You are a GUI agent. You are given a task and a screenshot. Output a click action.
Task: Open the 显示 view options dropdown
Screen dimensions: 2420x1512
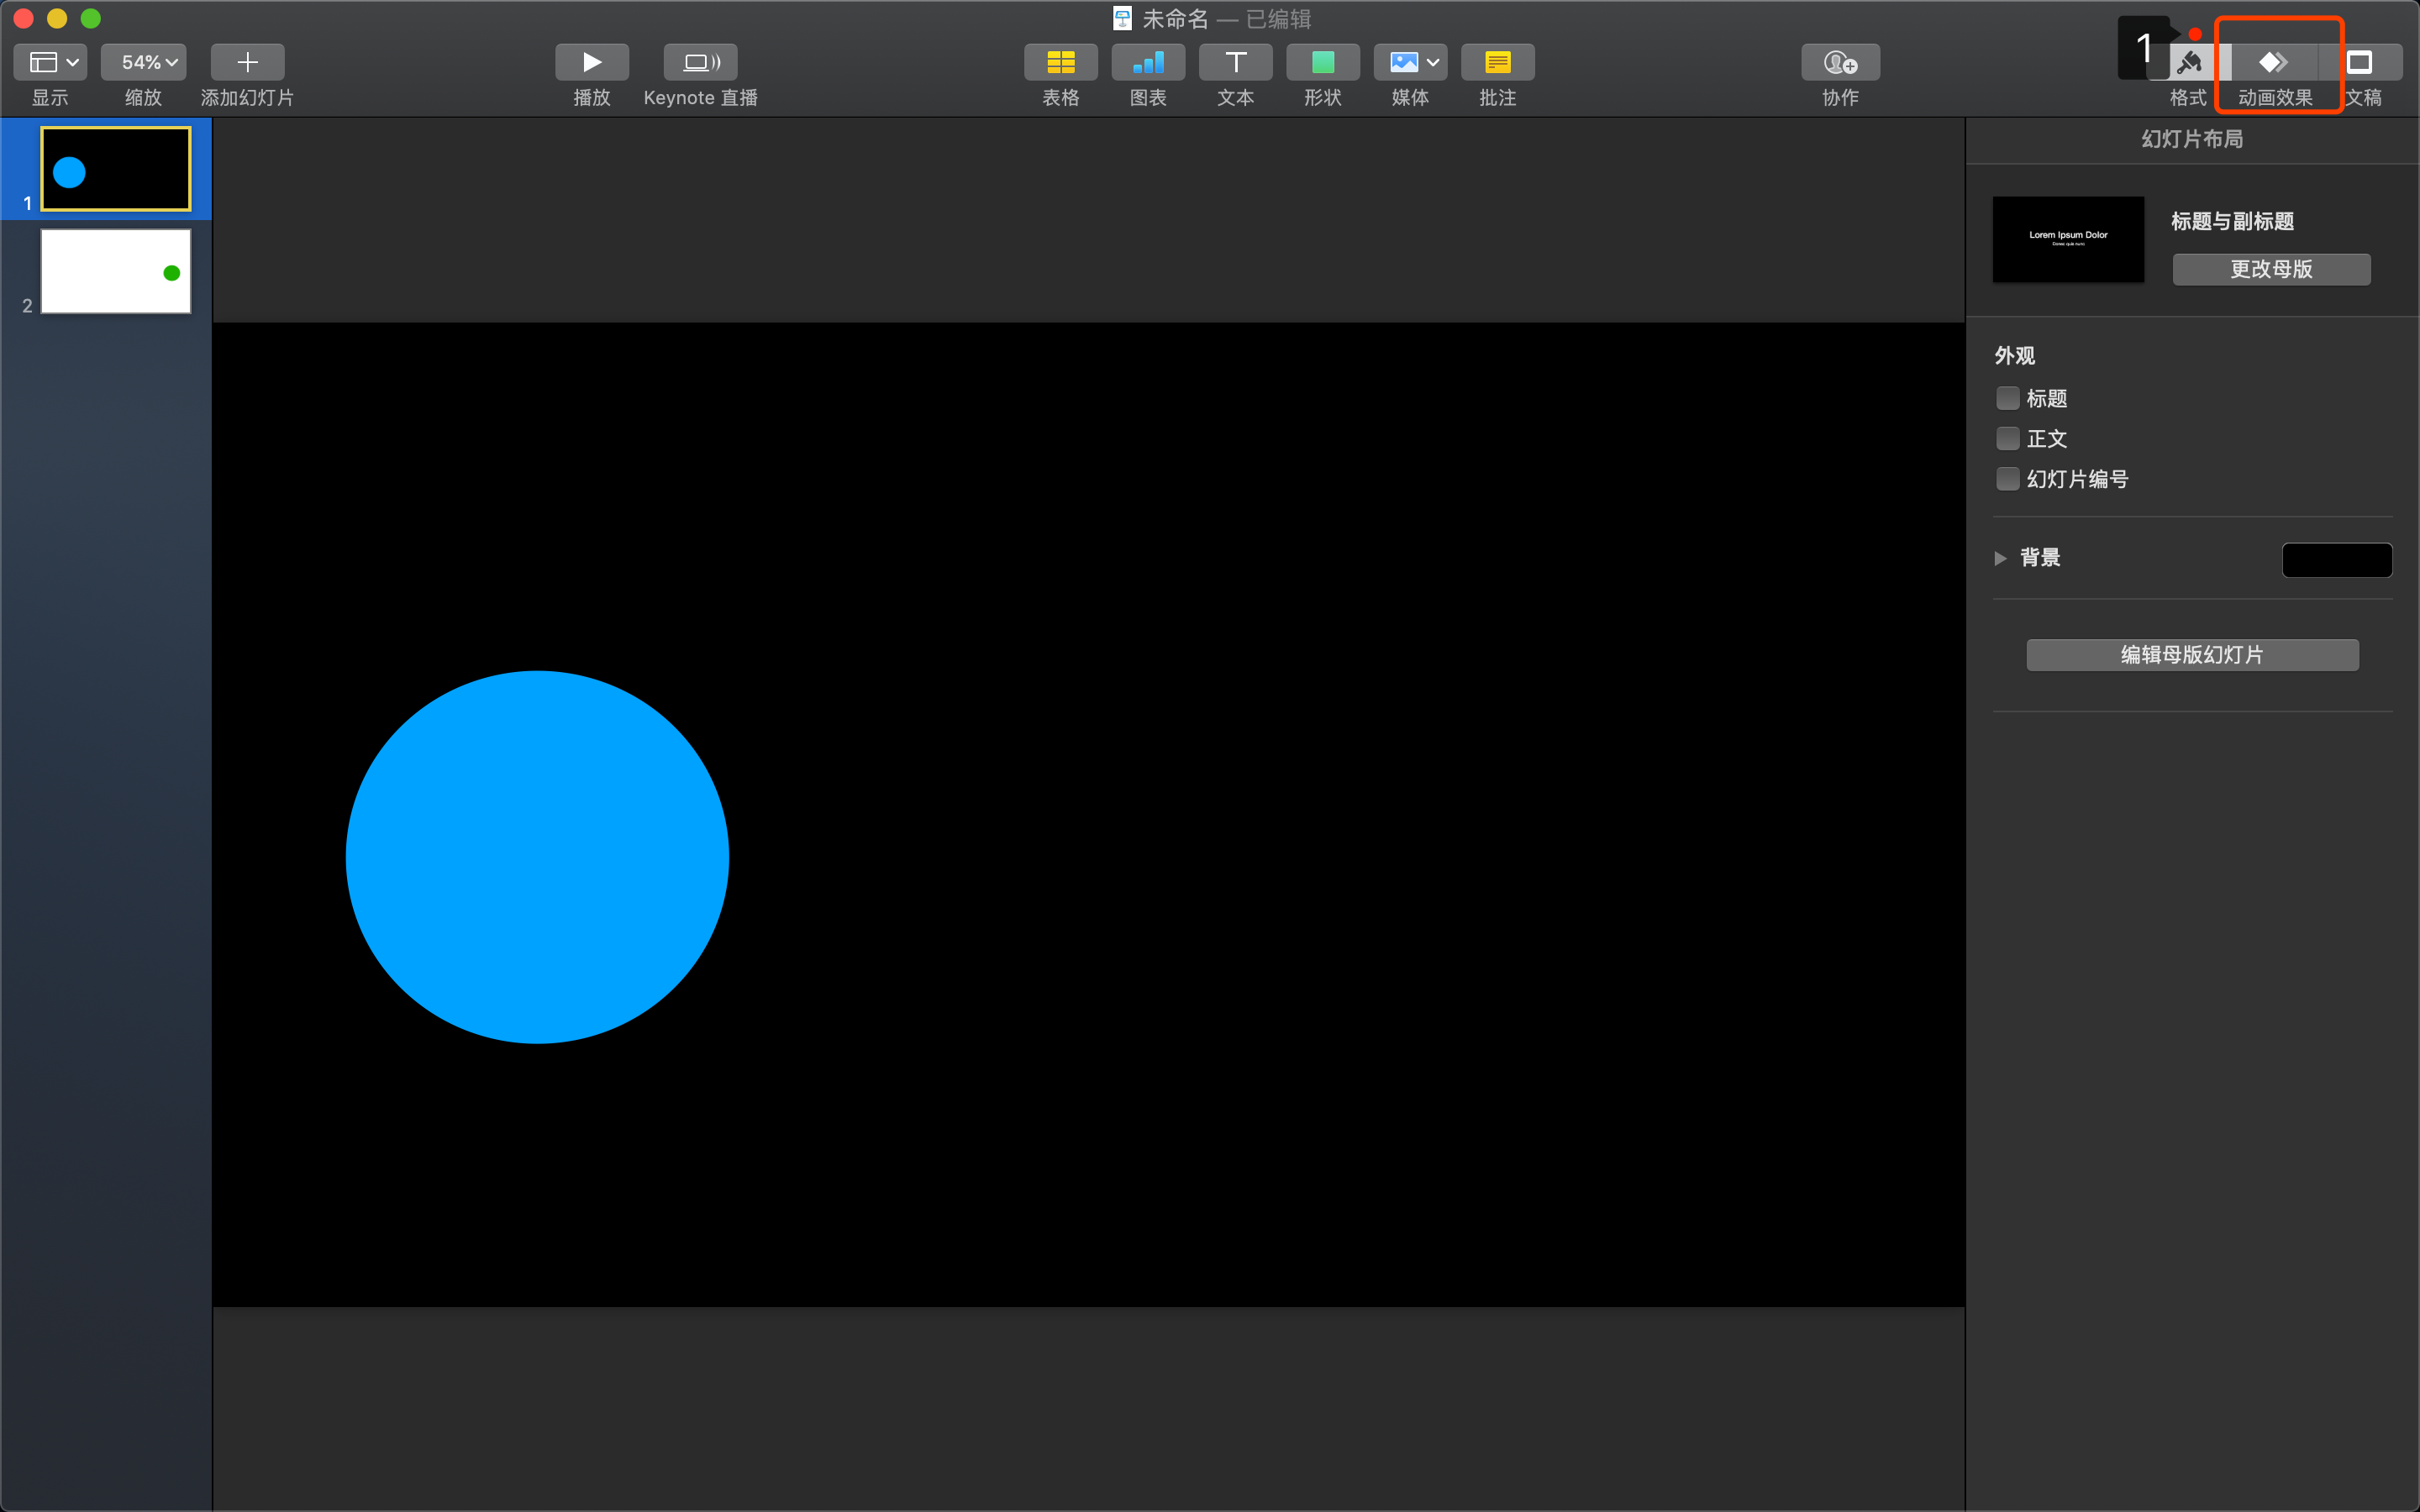point(50,62)
